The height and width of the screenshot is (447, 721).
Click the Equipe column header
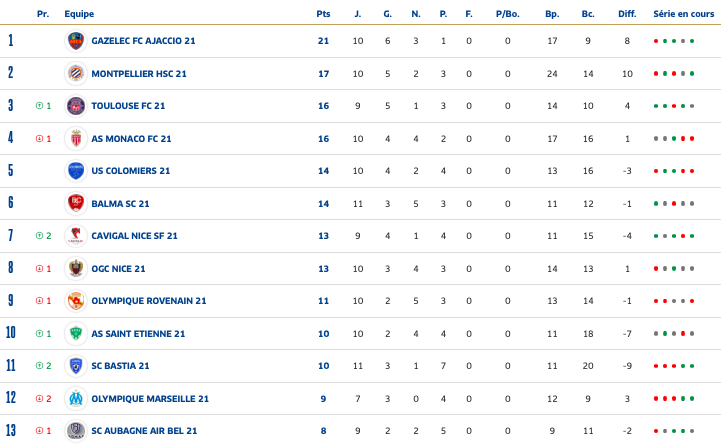pyautogui.click(x=79, y=14)
